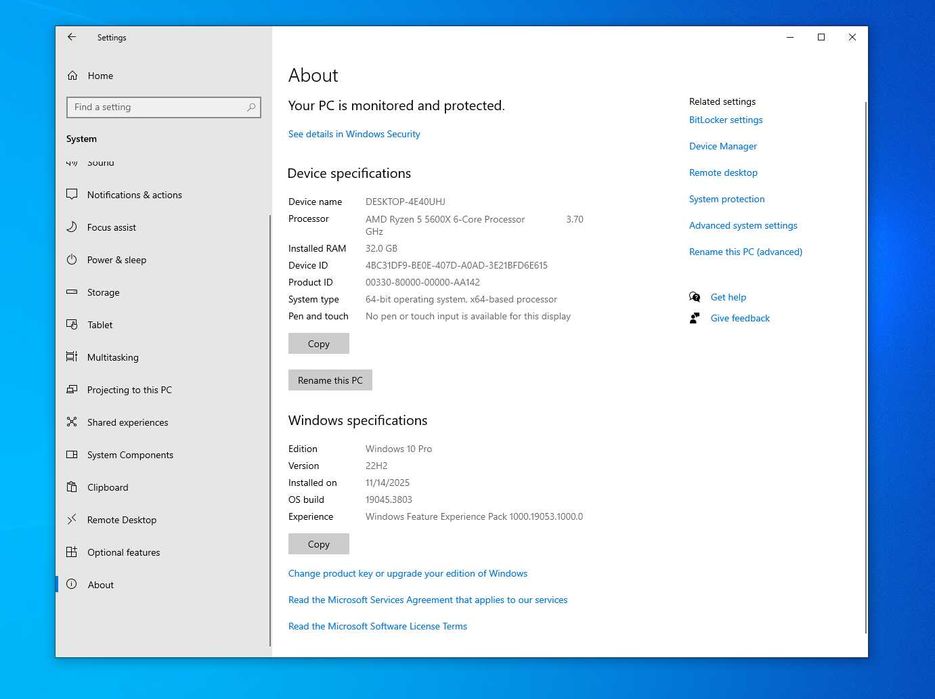Viewport: 935px width, 699px height.
Task: Click the Installed on date 11/14/2025
Action: pyautogui.click(x=387, y=483)
